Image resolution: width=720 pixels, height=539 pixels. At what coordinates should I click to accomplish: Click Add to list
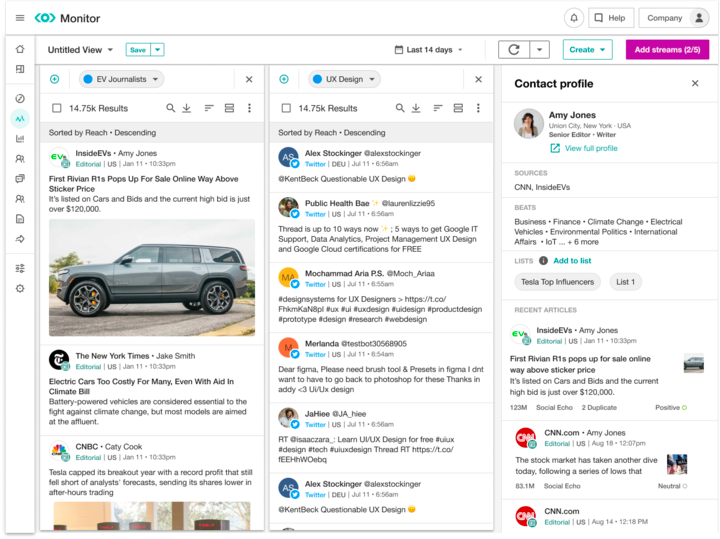tap(572, 261)
